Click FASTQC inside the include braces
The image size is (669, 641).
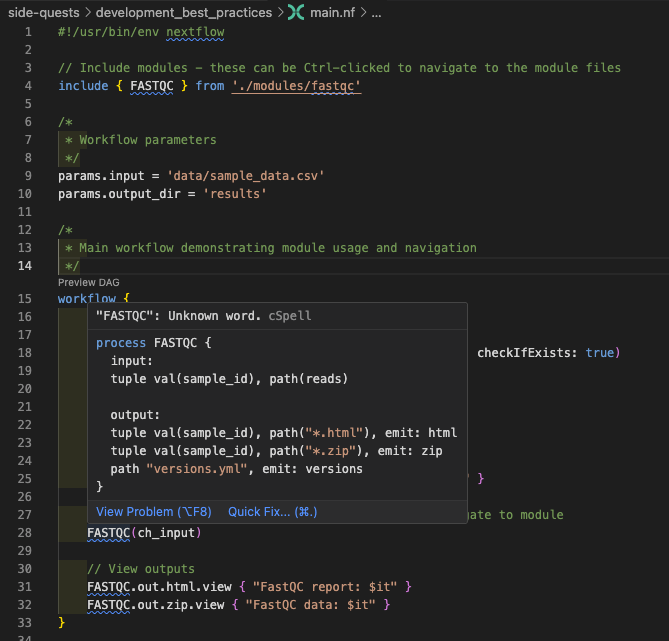click(151, 86)
